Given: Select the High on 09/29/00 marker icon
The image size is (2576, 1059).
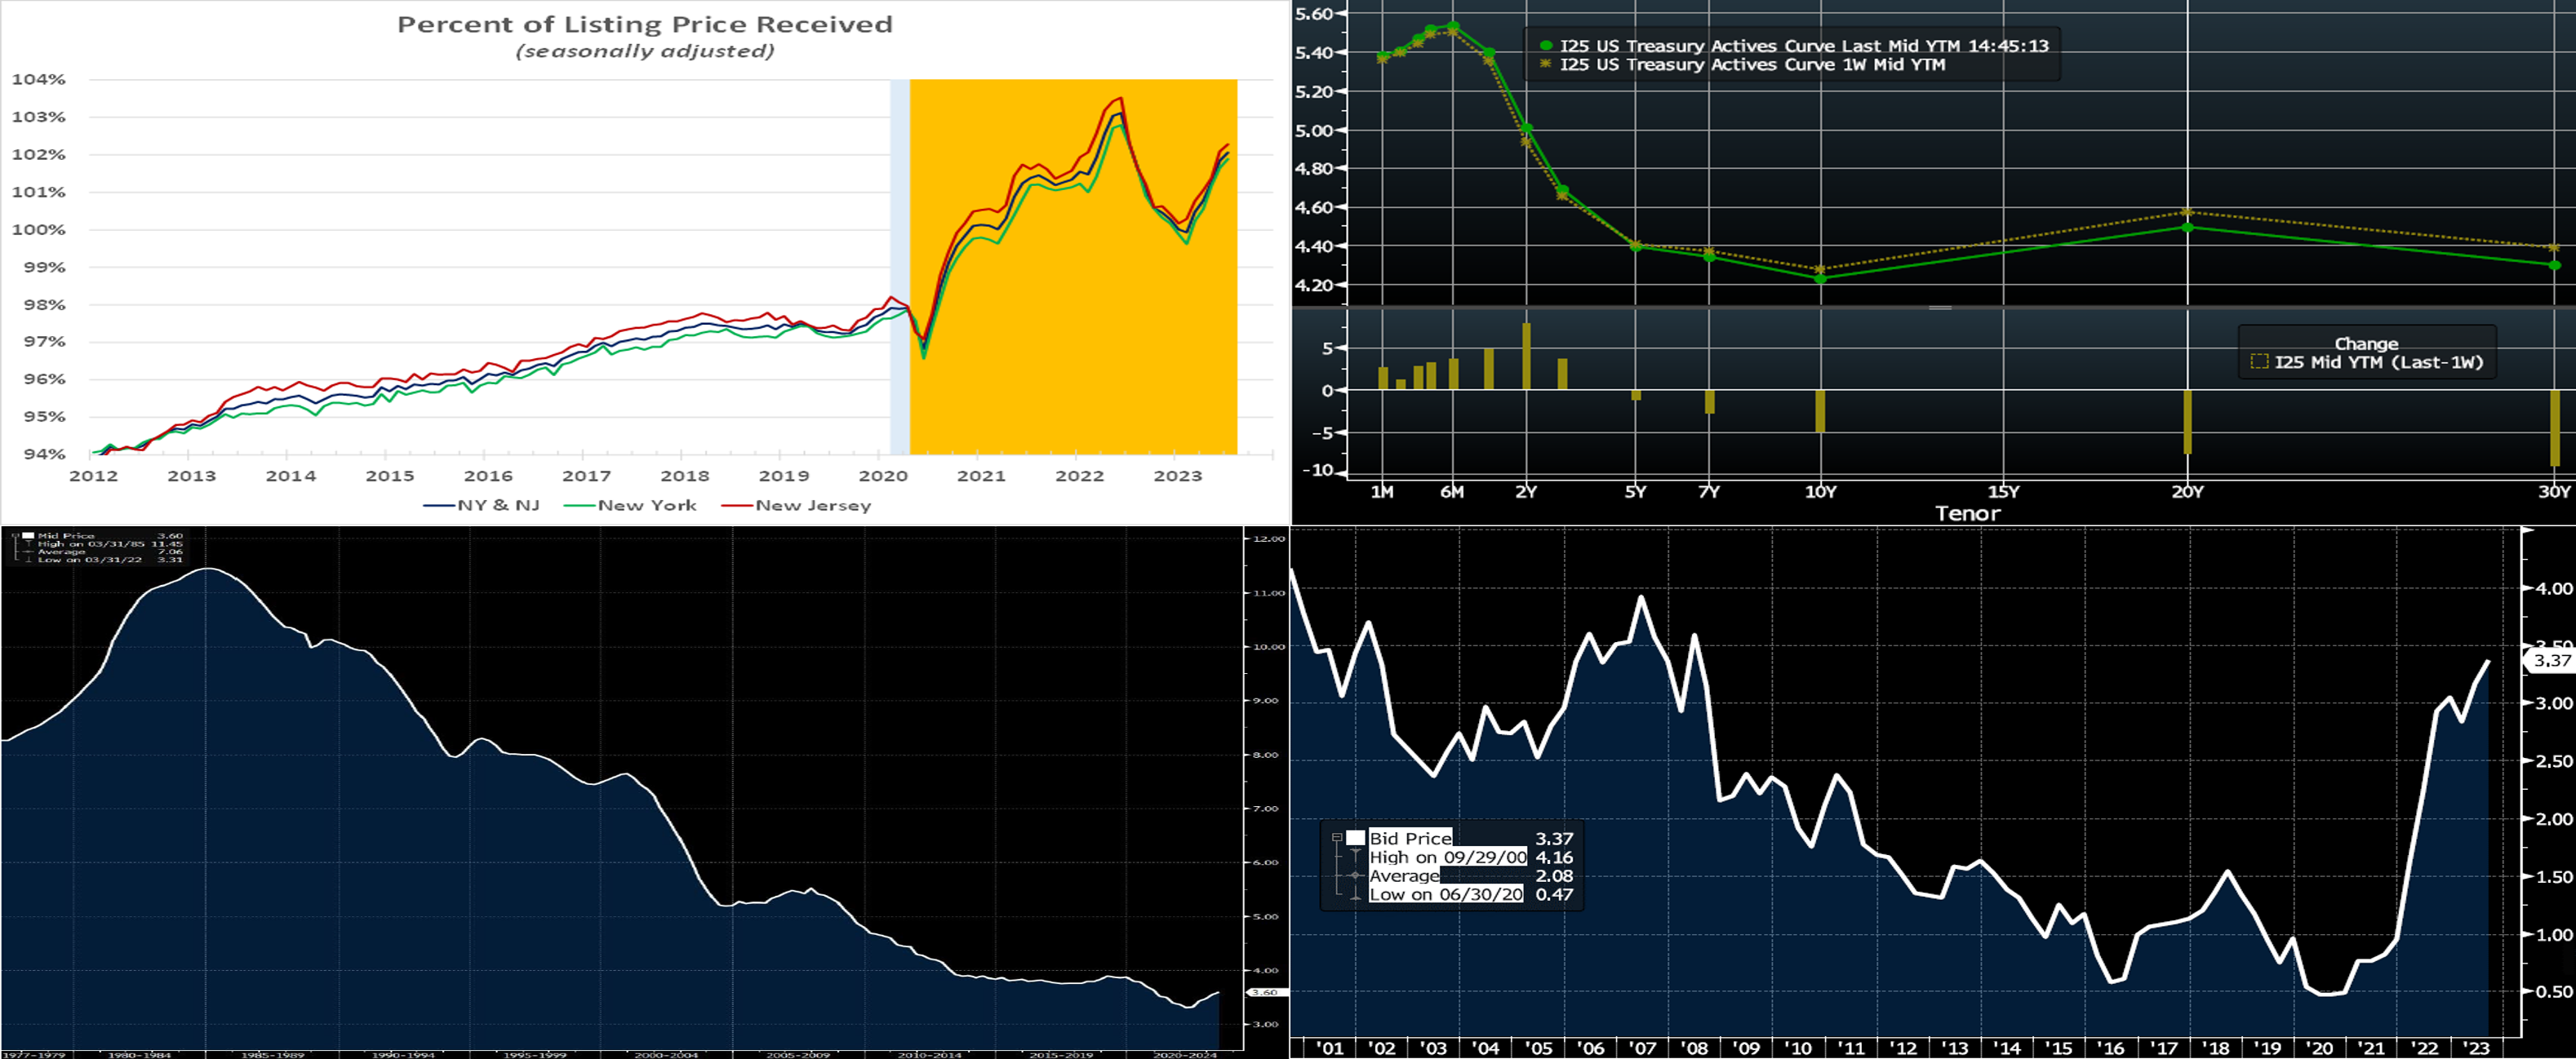Looking at the screenshot, I should (1355, 857).
